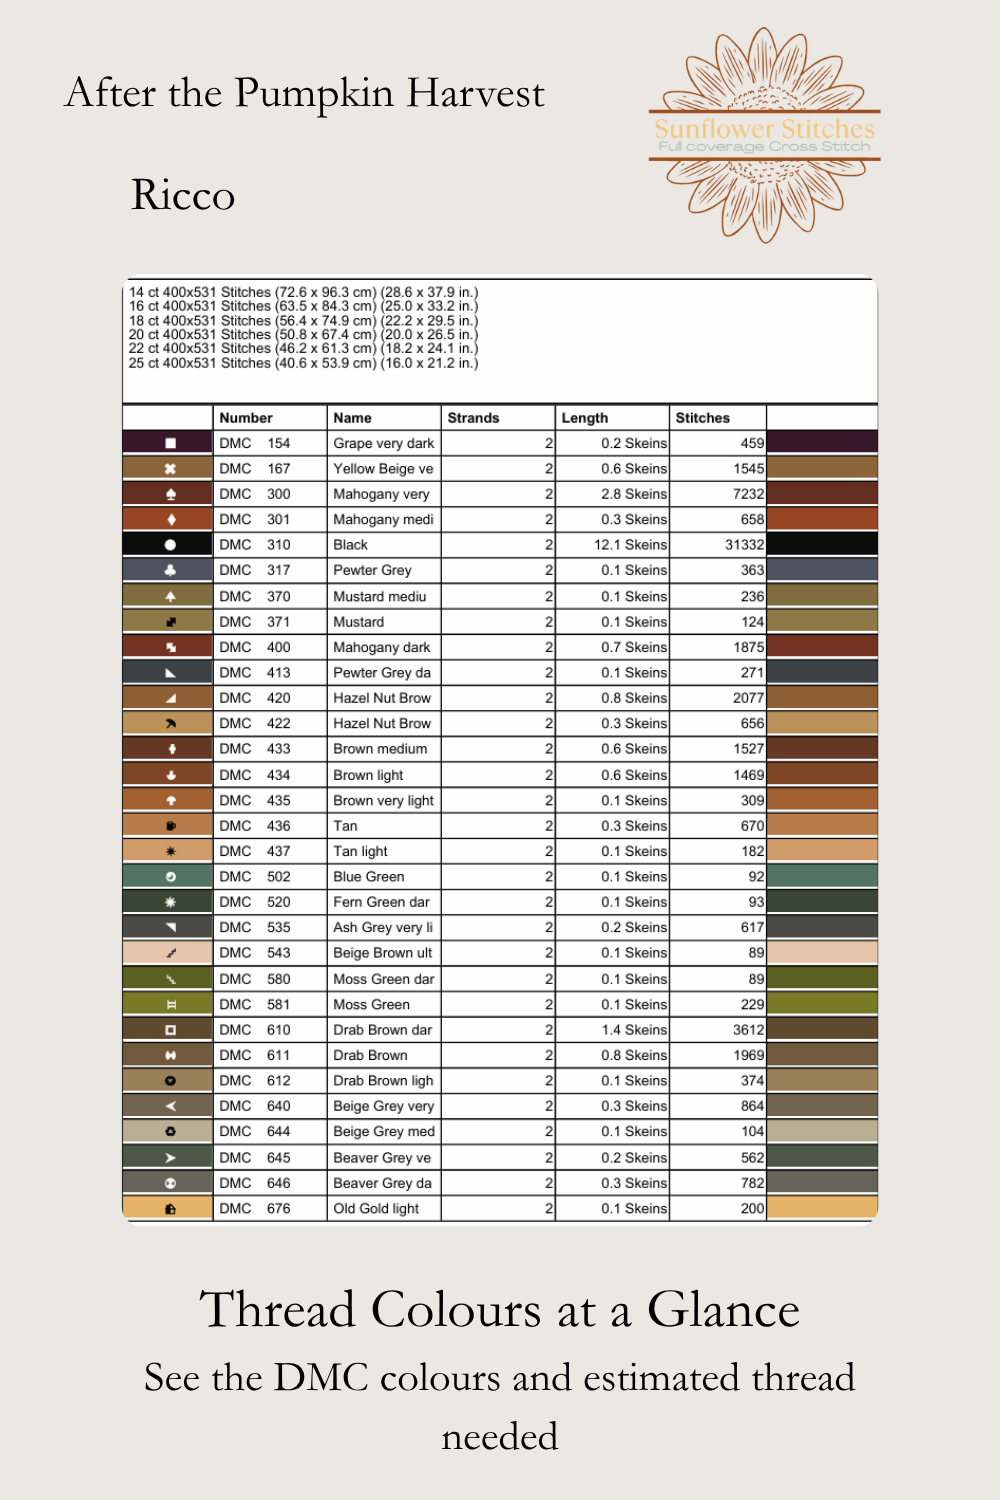Click the 'Thread Colours at a Glance' heading

(x=500, y=1309)
